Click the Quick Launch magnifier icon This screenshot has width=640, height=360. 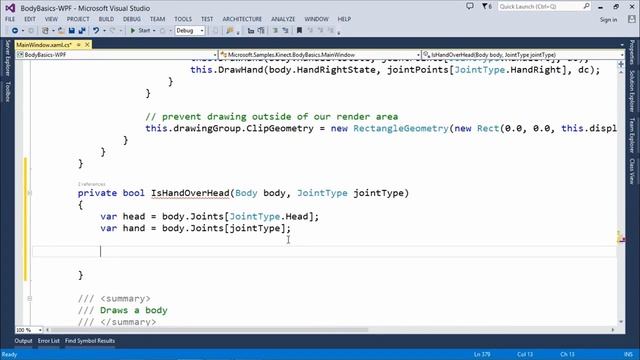click(586, 6)
